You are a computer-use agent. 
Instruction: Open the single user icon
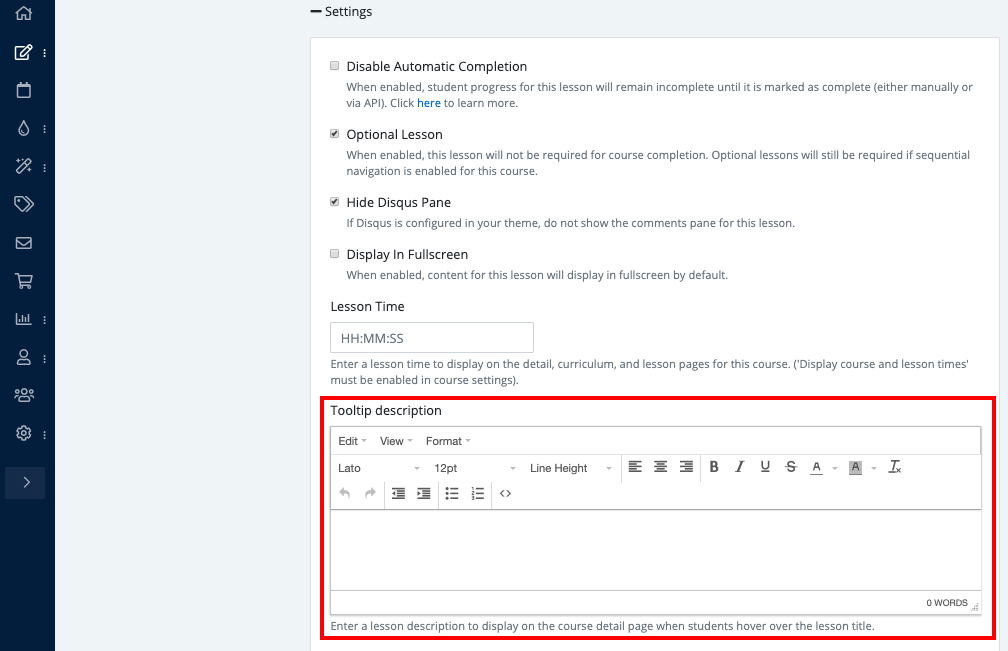[x=24, y=357]
